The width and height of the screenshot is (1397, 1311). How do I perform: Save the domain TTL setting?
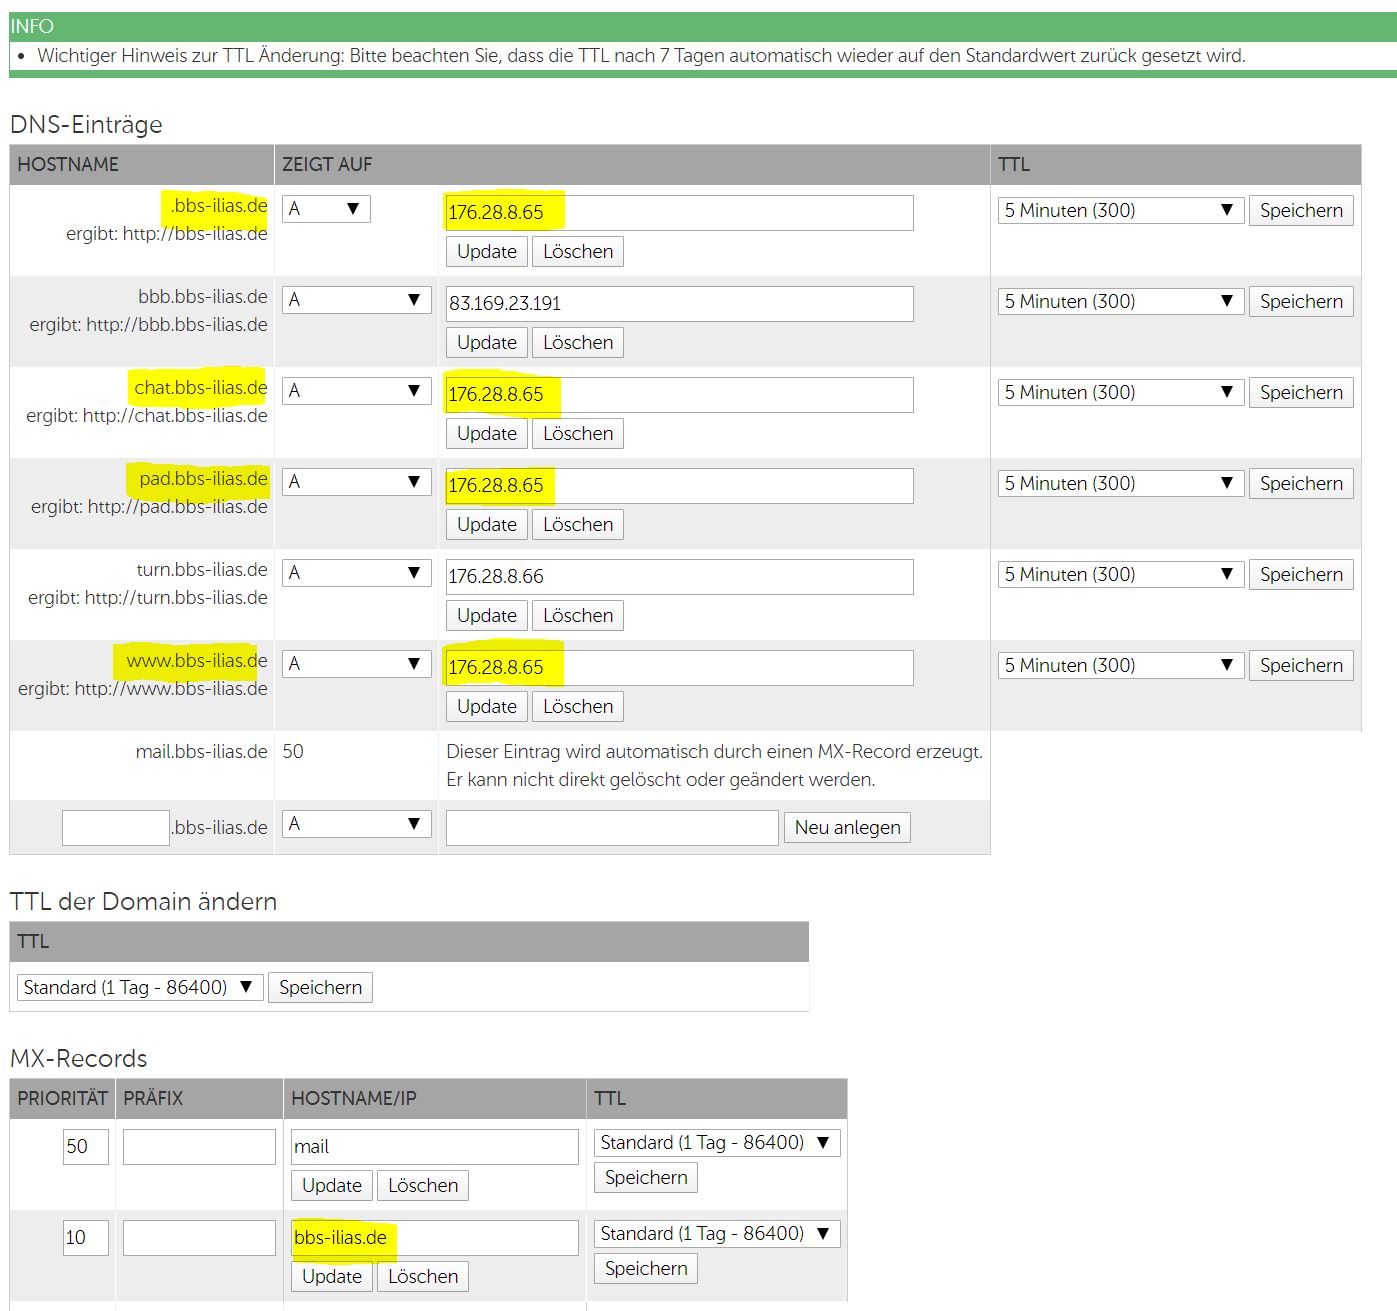320,988
